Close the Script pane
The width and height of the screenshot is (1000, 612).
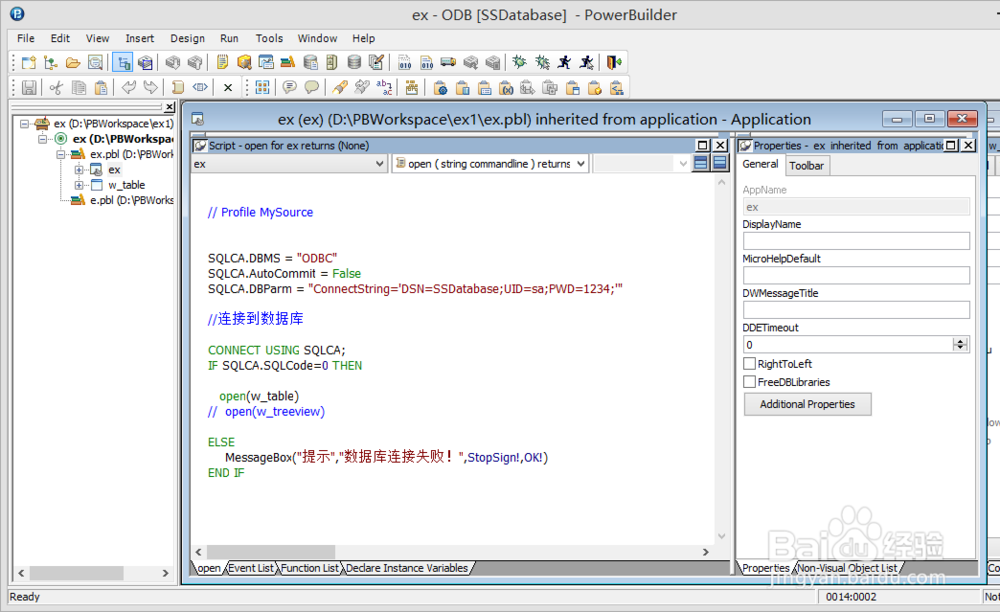[x=720, y=145]
